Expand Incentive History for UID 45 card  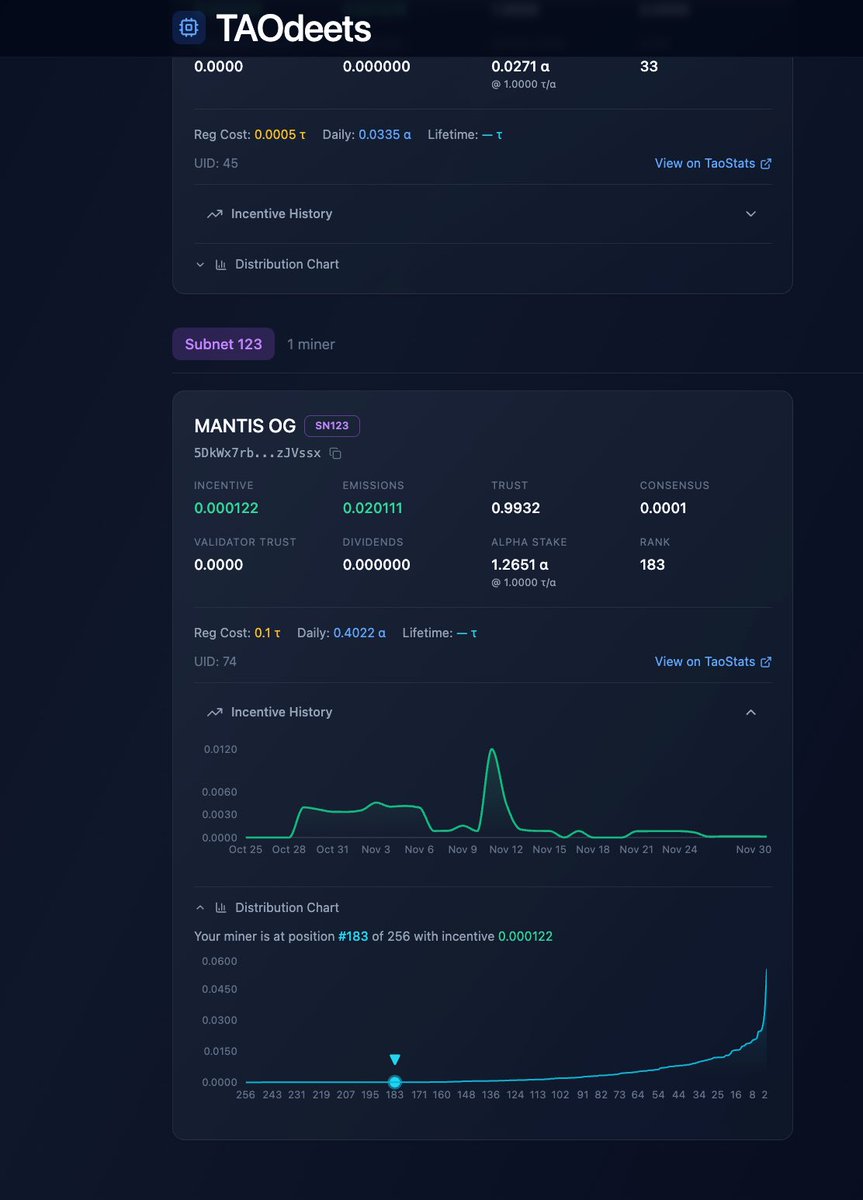[x=482, y=214]
